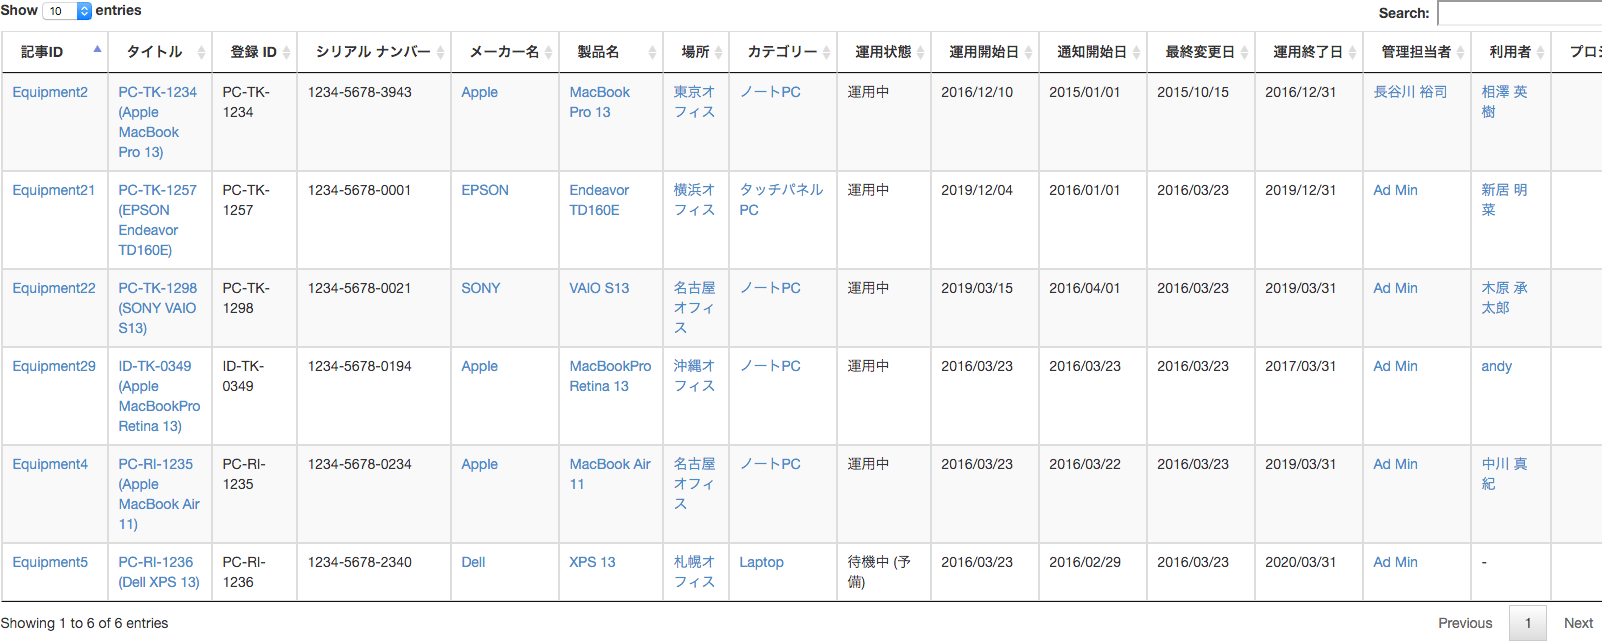The width and height of the screenshot is (1602, 643).
Task: Sort by 運用開始日 sort icon
Action: click(1028, 52)
